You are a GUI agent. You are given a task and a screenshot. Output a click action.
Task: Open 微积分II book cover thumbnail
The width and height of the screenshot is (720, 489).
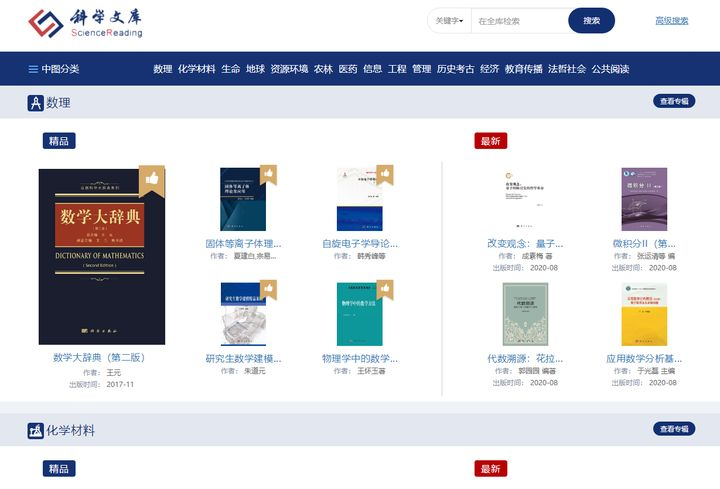[644, 199]
